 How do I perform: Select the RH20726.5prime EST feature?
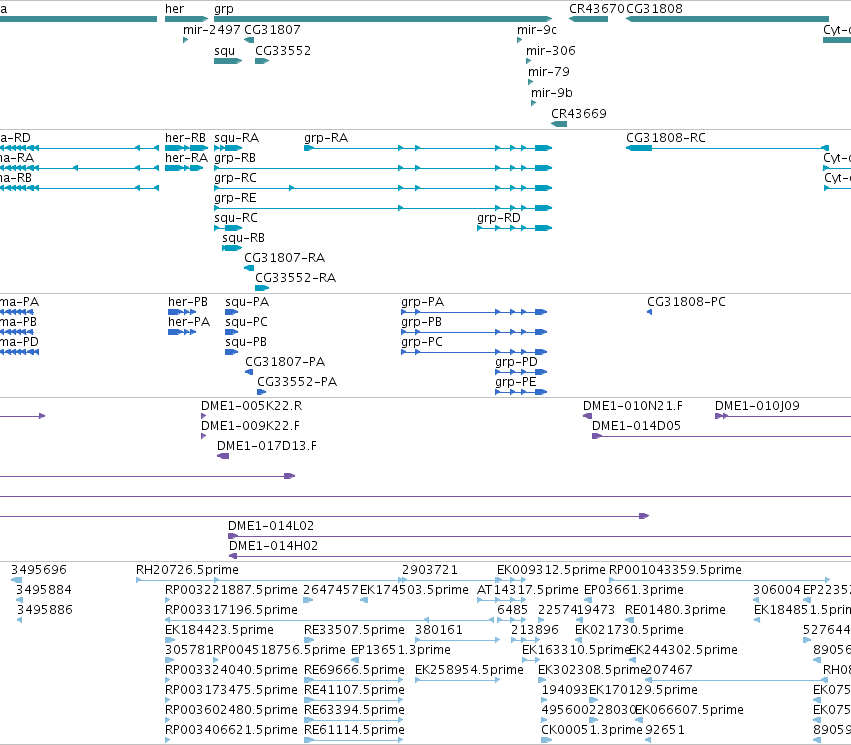tap(270, 580)
